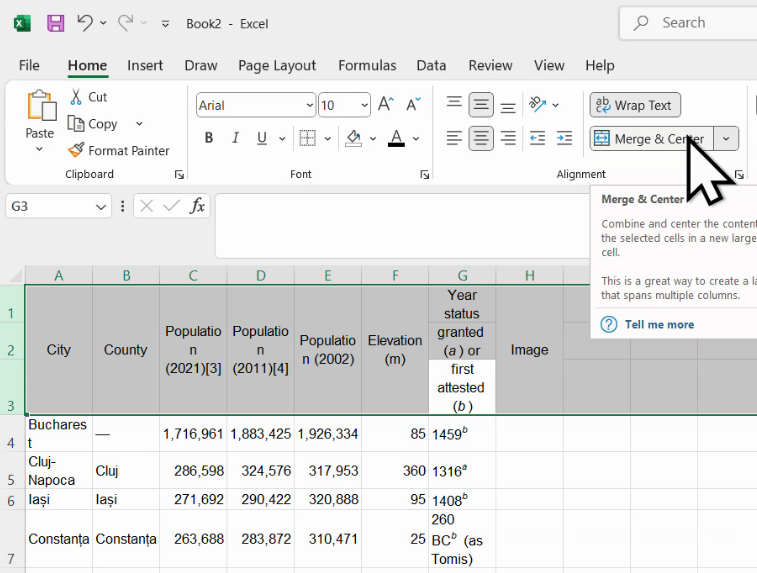Open the Arial font name dropdown
Image resolution: width=757 pixels, height=573 pixels.
pyautogui.click(x=309, y=105)
